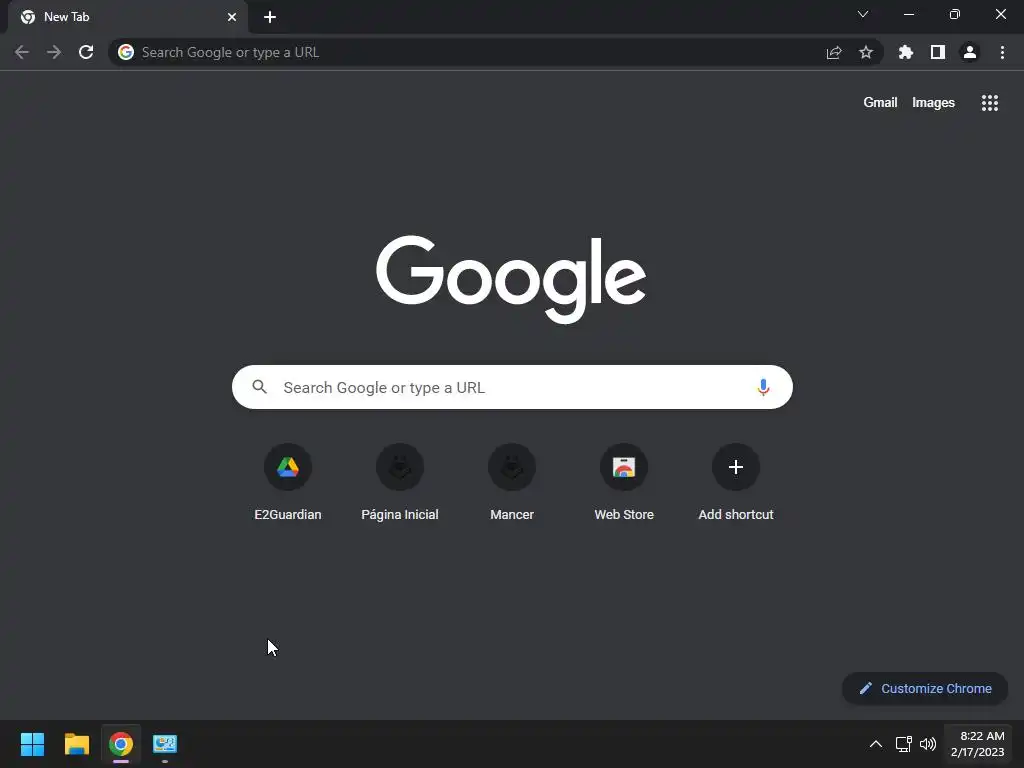Click the Google icon in the address bar

(x=126, y=52)
